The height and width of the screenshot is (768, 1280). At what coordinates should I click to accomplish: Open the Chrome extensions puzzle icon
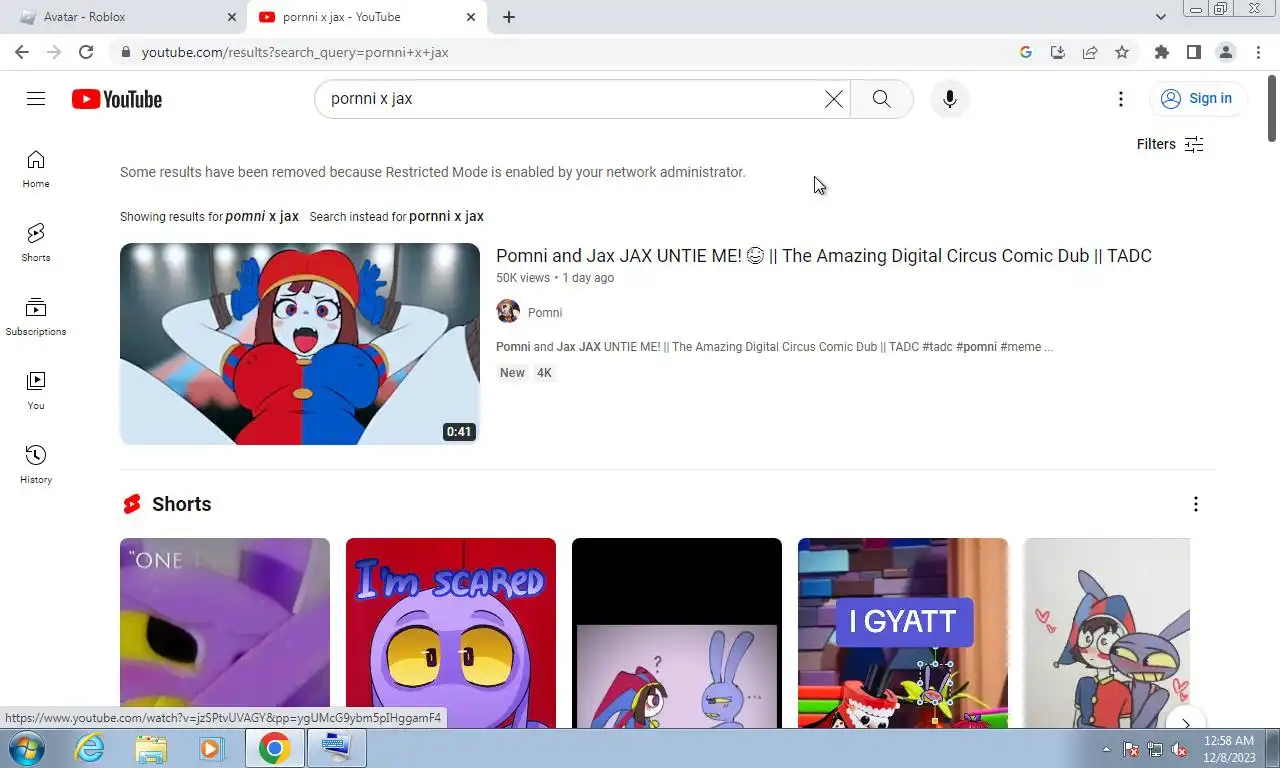[1161, 52]
